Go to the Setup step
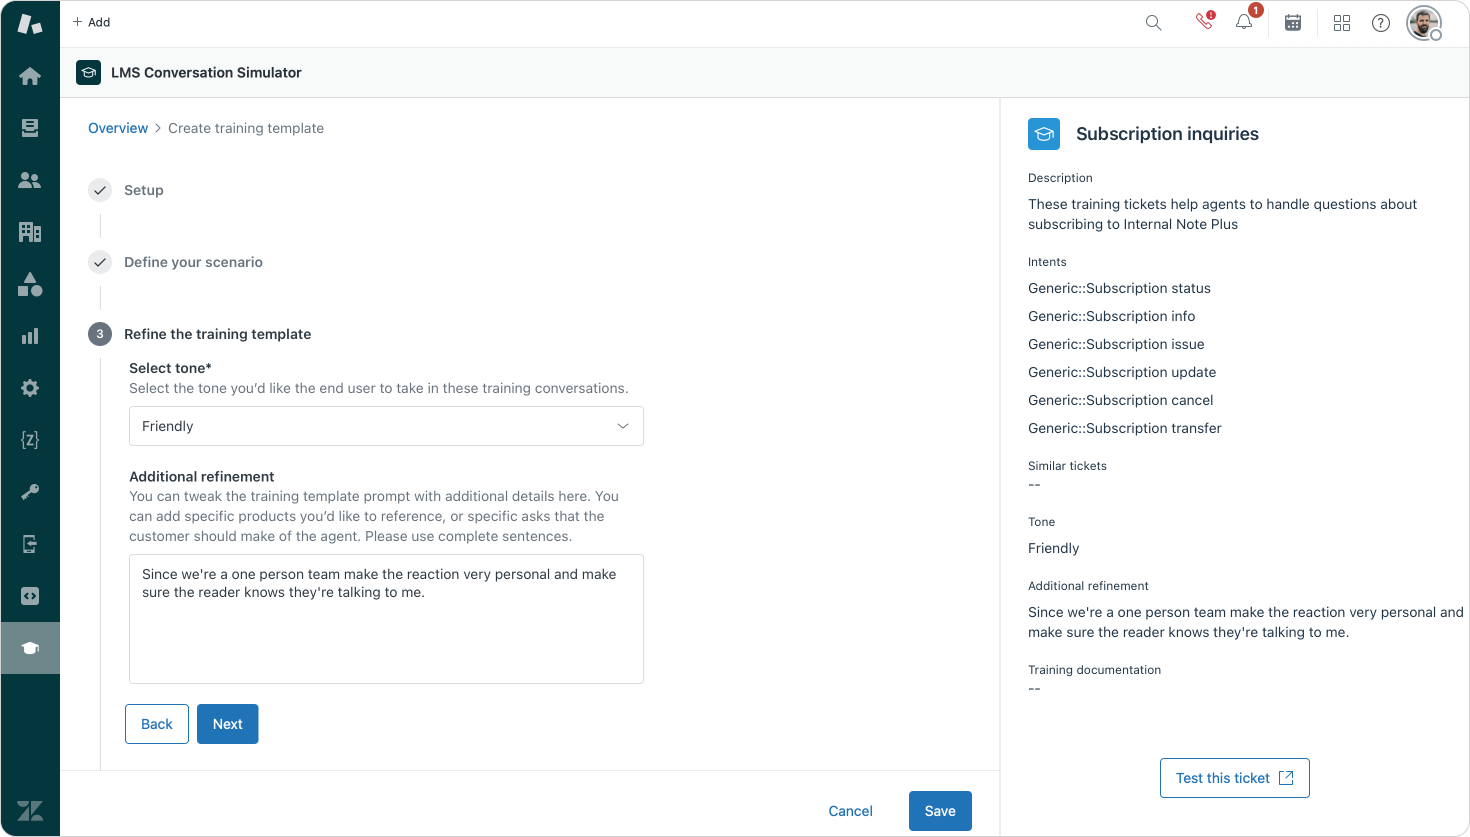1470x837 pixels. click(x=143, y=190)
